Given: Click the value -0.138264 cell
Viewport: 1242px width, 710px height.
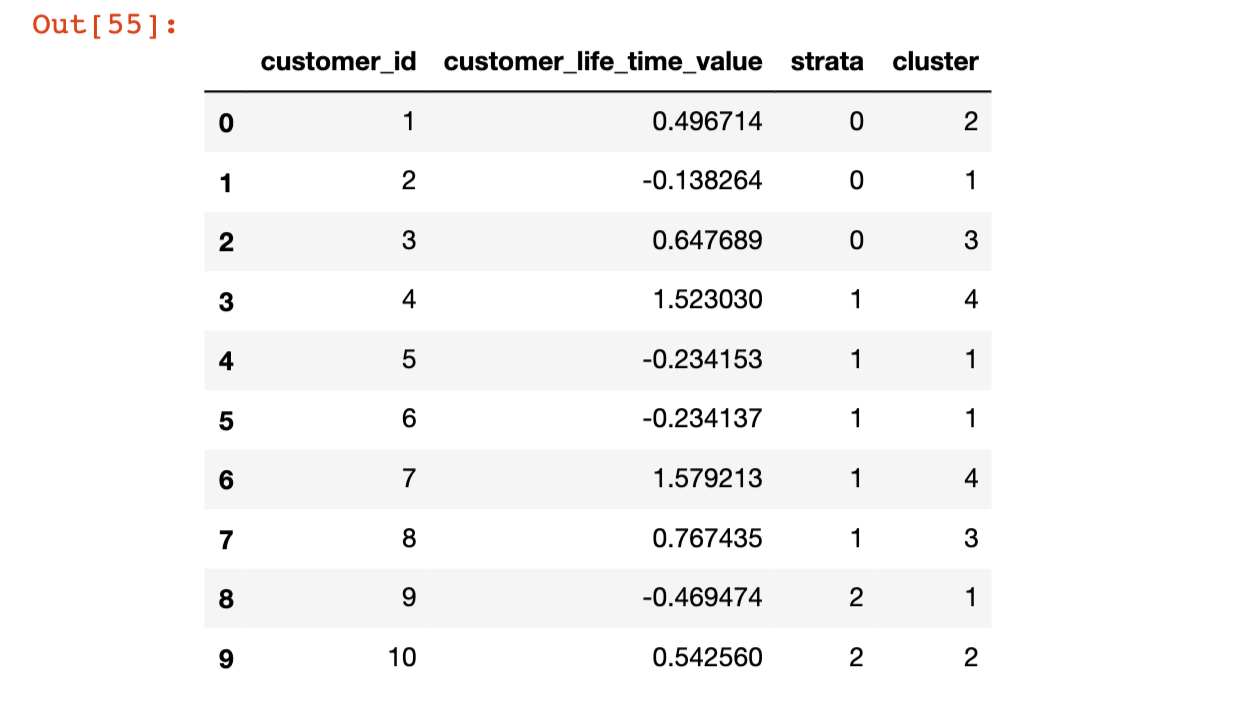Looking at the screenshot, I should (x=702, y=181).
